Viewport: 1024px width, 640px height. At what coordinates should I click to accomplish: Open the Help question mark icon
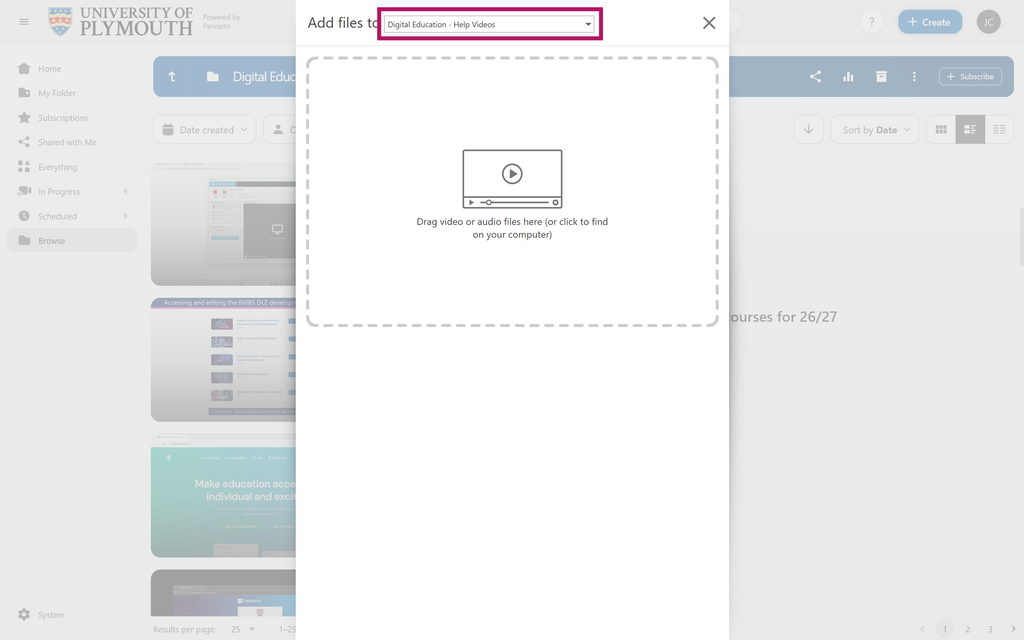coord(871,22)
